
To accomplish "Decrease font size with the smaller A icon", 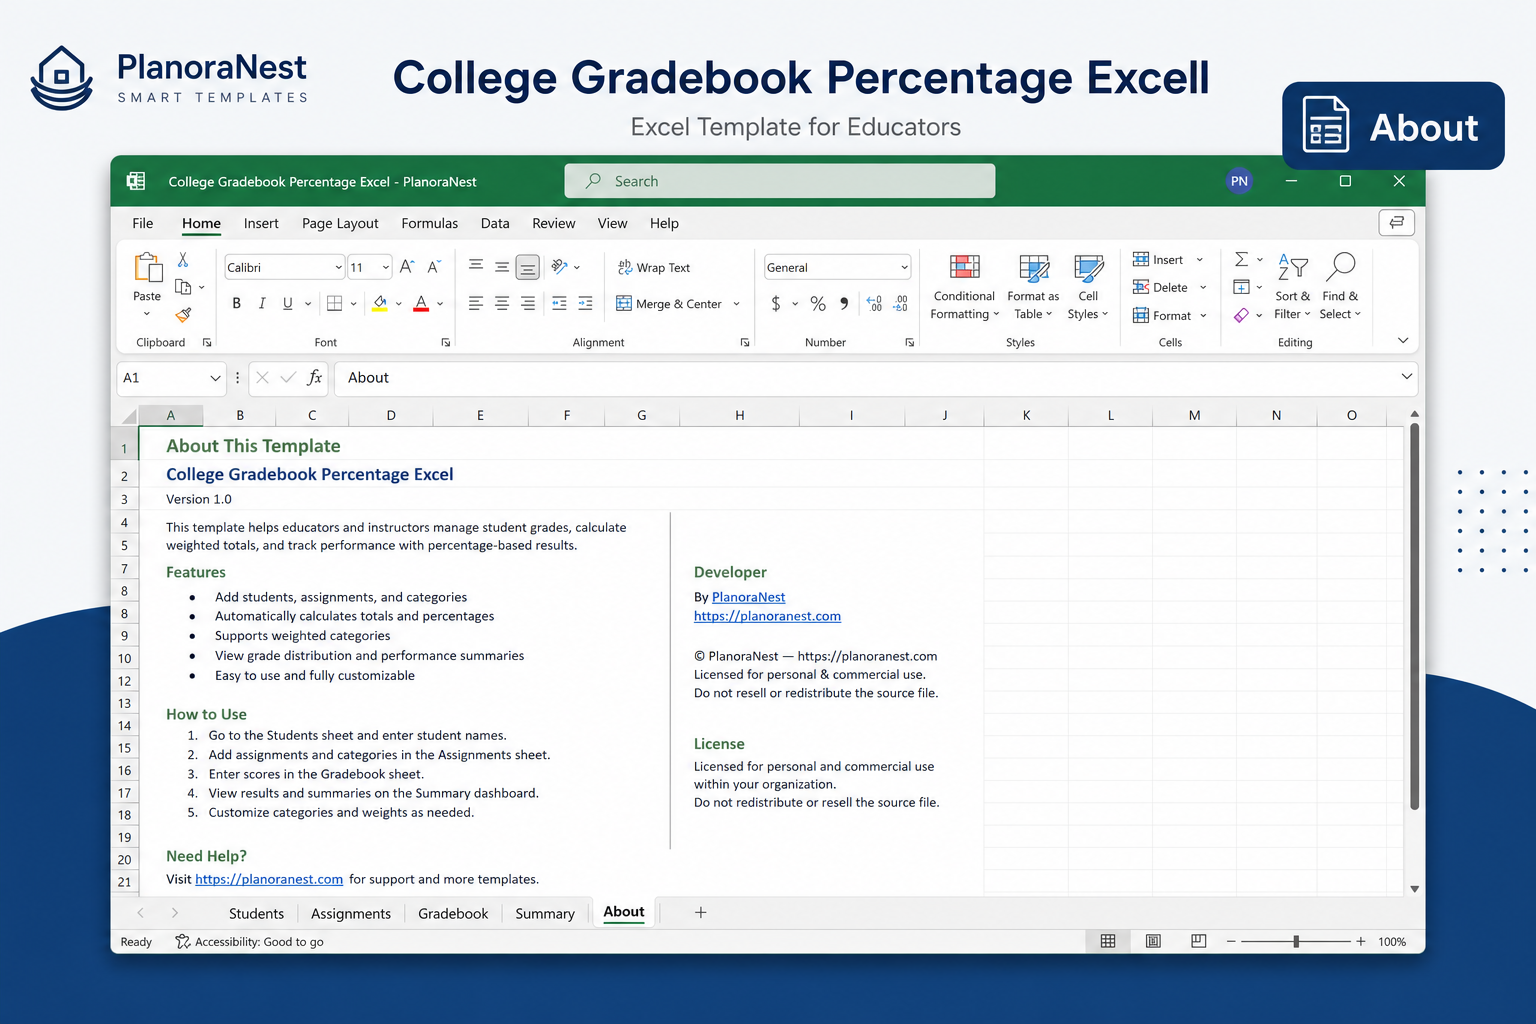I will 434,267.
